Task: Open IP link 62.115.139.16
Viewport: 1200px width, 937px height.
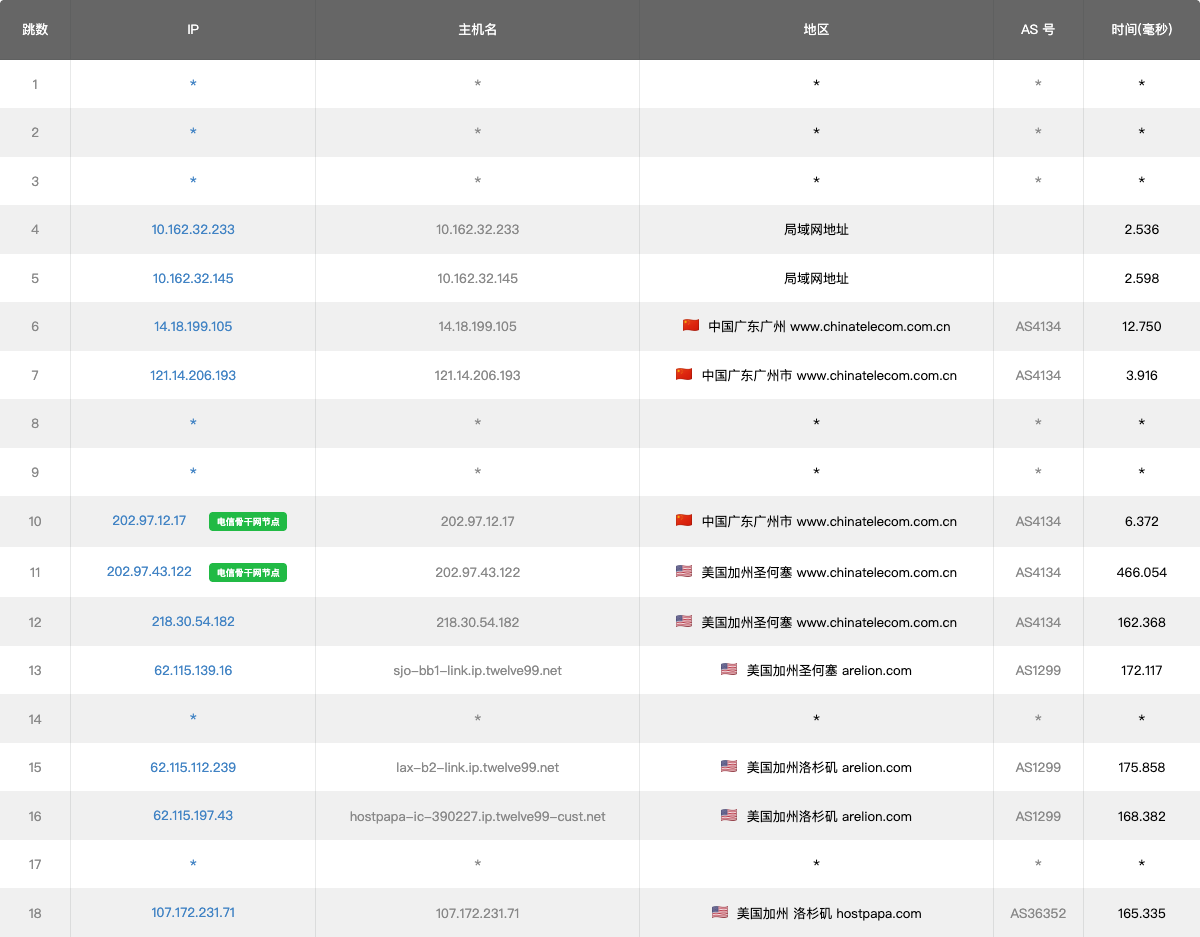Action: 193,670
